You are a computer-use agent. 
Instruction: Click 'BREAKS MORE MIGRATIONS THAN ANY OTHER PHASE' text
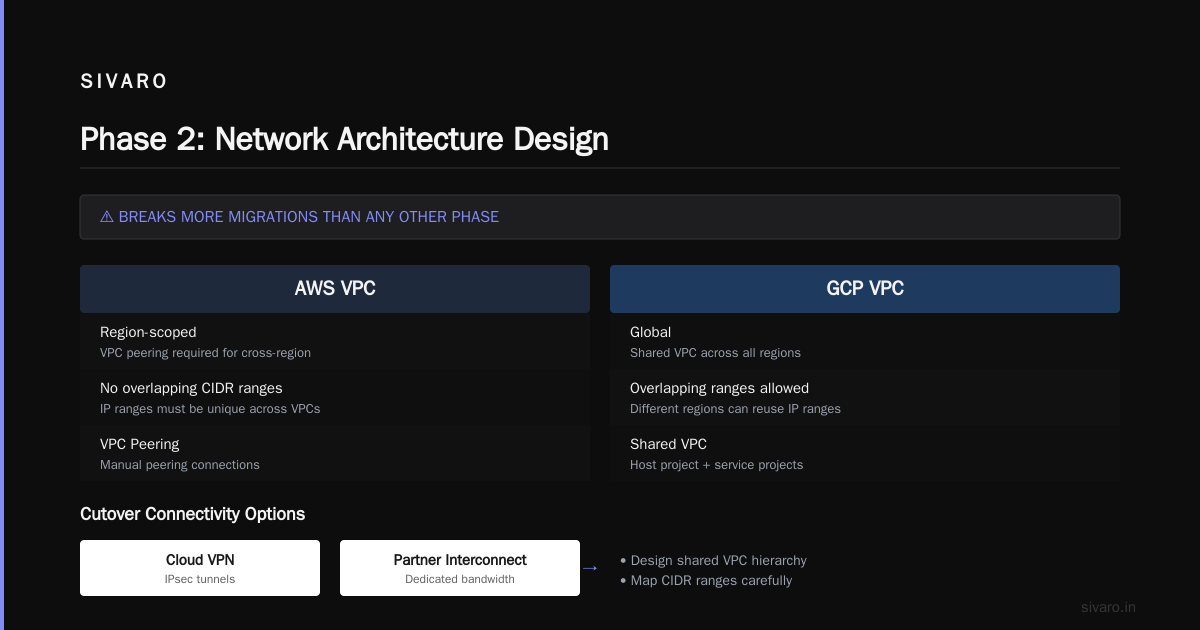coord(308,217)
